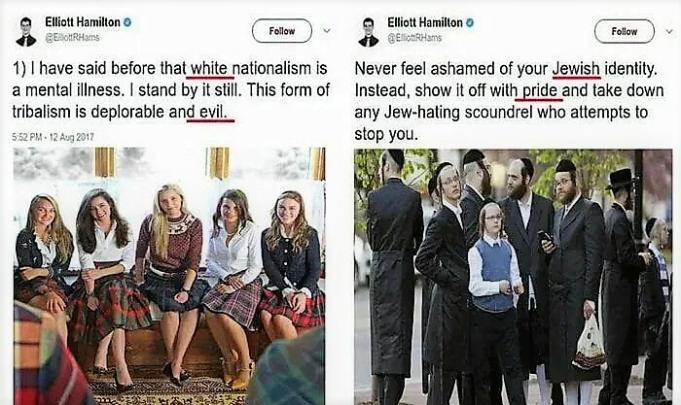681x405 pixels.
Task: Click the verified badge on the left tweet
Action: [x=127, y=22]
